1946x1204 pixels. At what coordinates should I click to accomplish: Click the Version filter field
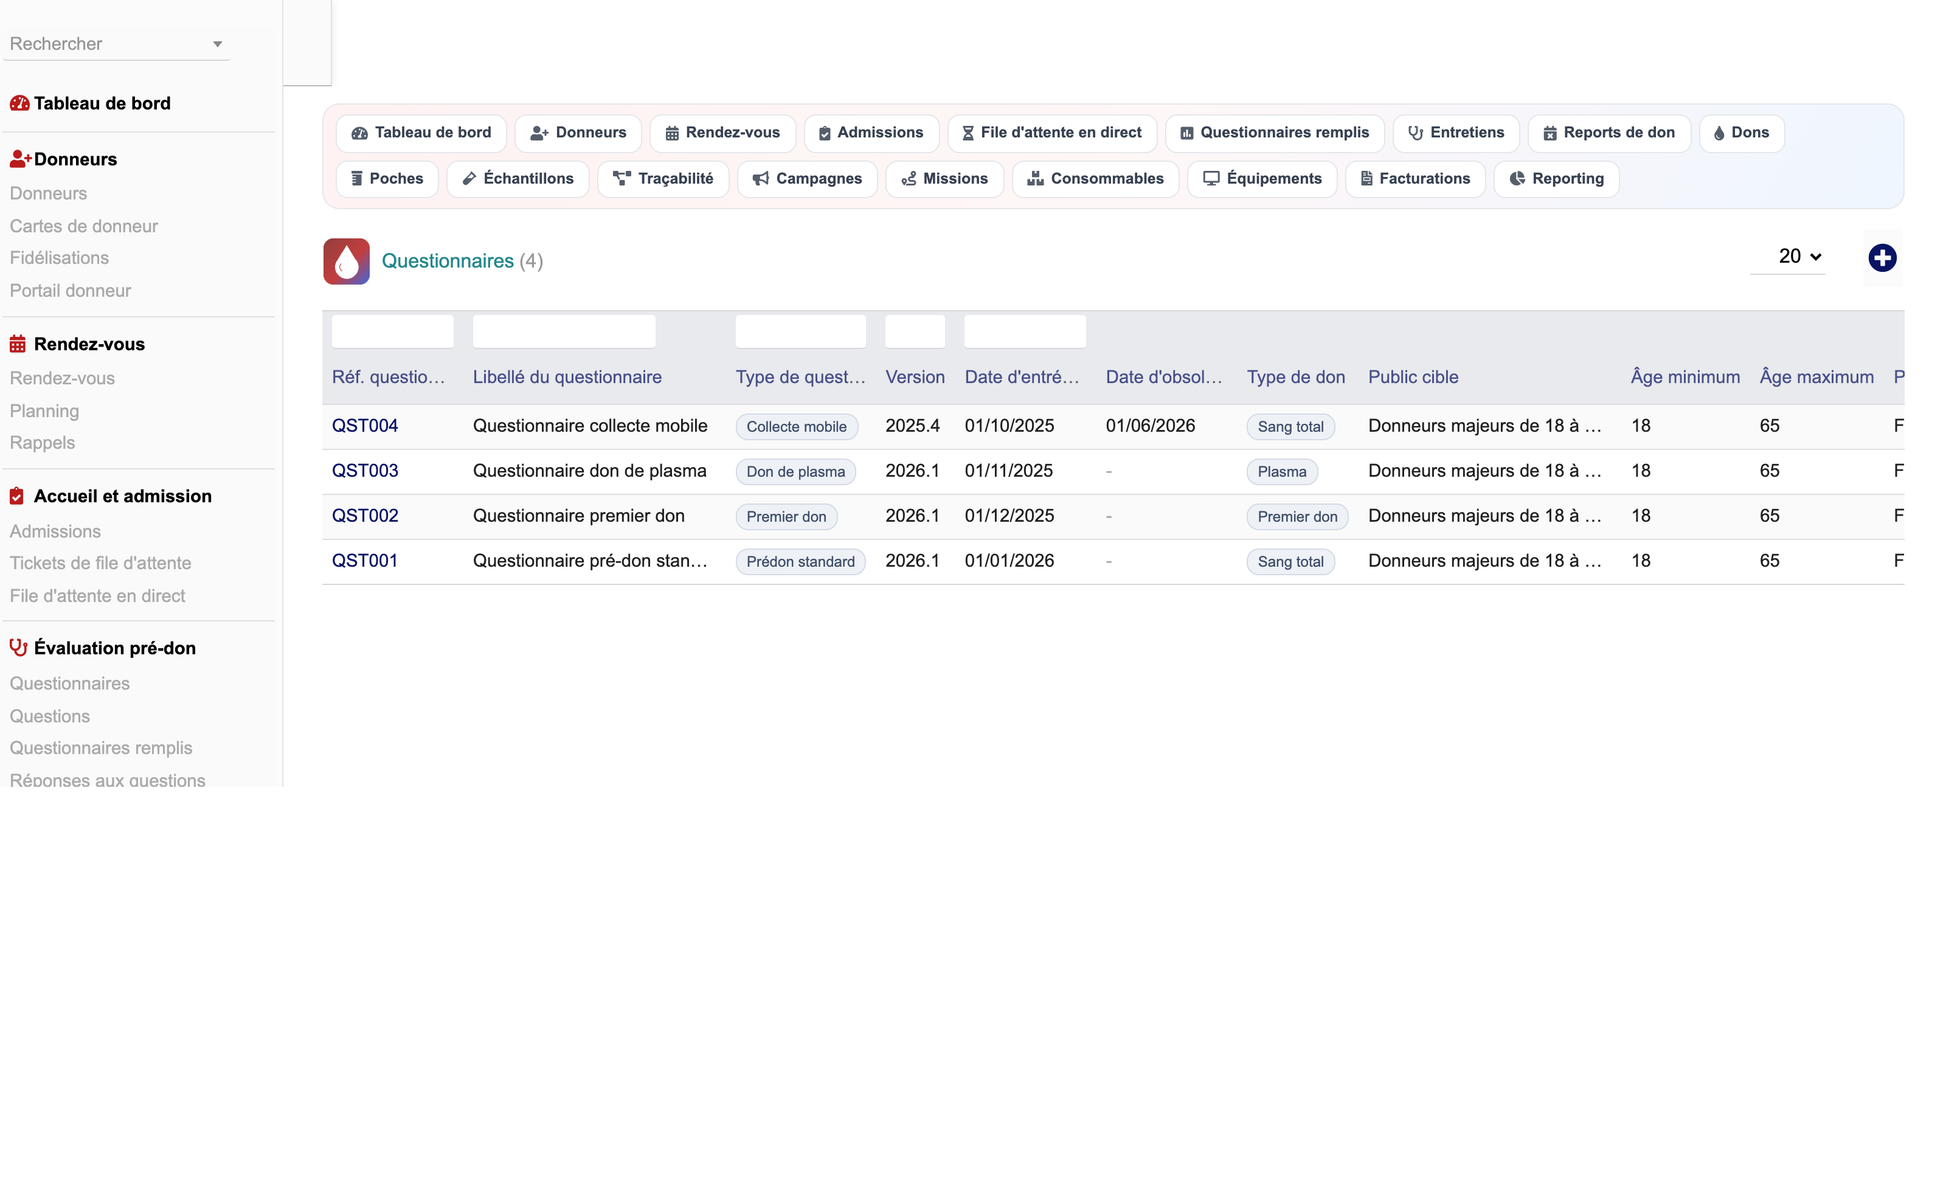[915, 331]
